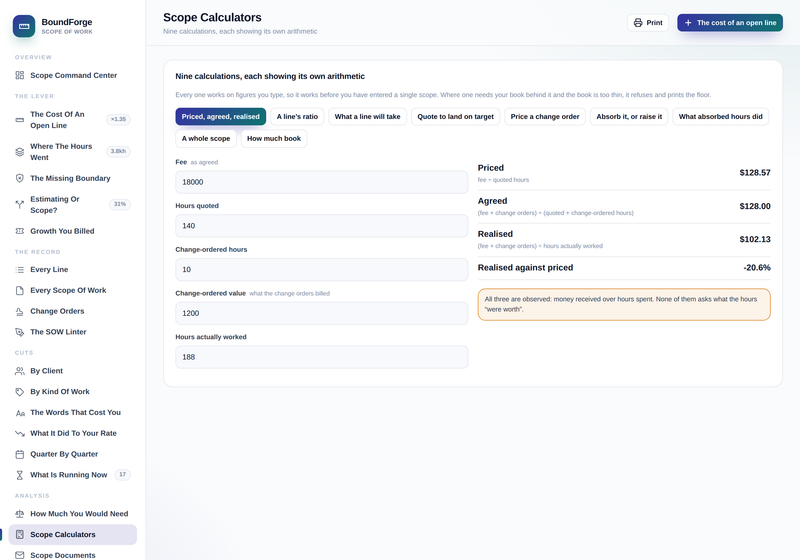Navigate to The SOW Linter
The image size is (800, 560).
click(x=72, y=332)
